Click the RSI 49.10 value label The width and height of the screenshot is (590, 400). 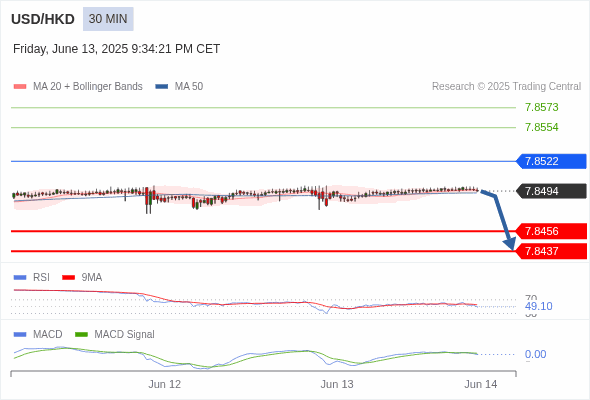click(538, 306)
